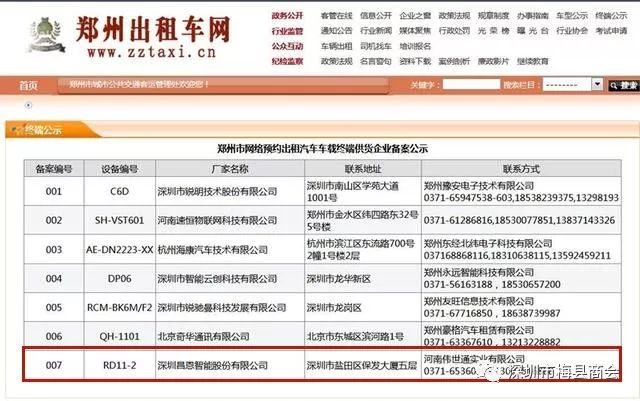
Task: Go to the 首页 home tab
Action: [x=28, y=85]
